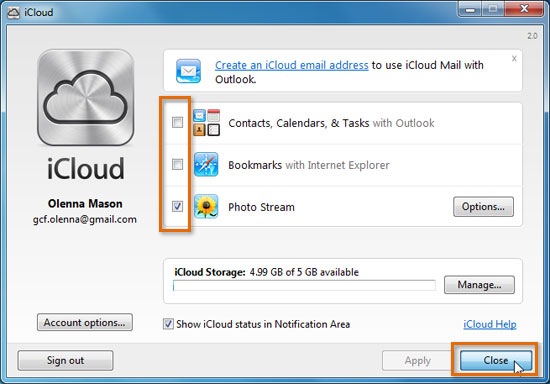Click the Manage storage button
Image resolution: width=550 pixels, height=384 pixels.
pyautogui.click(x=479, y=285)
